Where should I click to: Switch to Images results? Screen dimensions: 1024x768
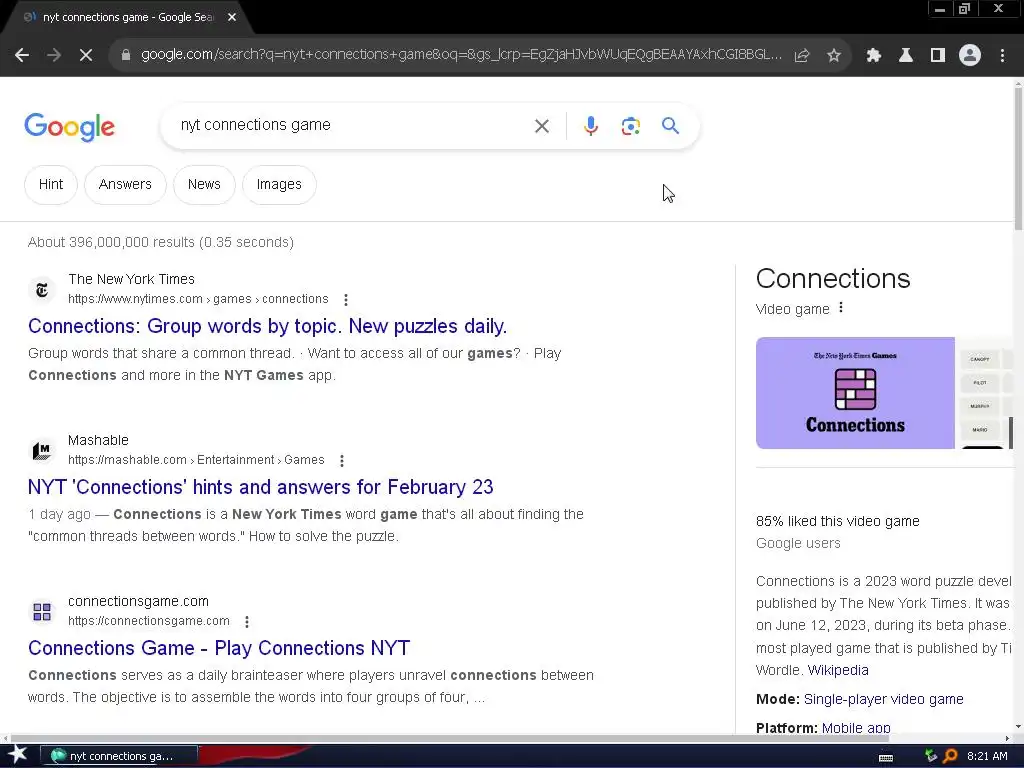click(x=280, y=185)
